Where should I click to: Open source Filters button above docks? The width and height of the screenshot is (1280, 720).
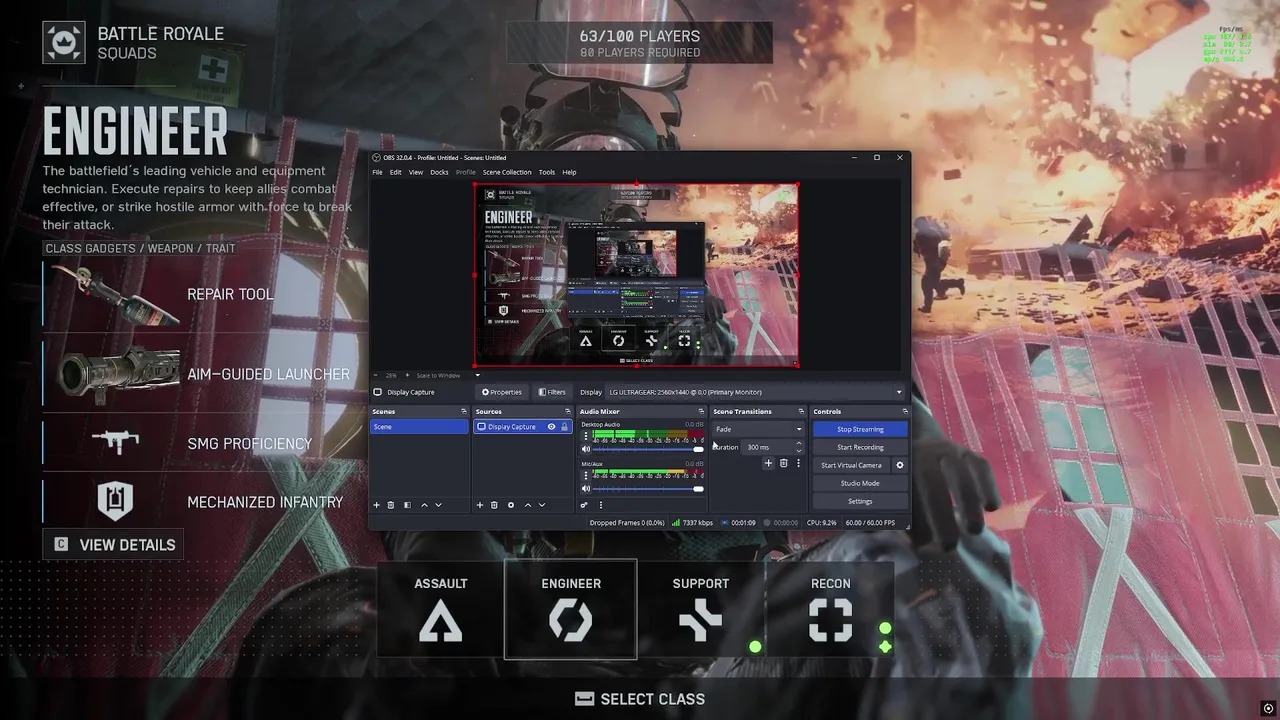552,392
